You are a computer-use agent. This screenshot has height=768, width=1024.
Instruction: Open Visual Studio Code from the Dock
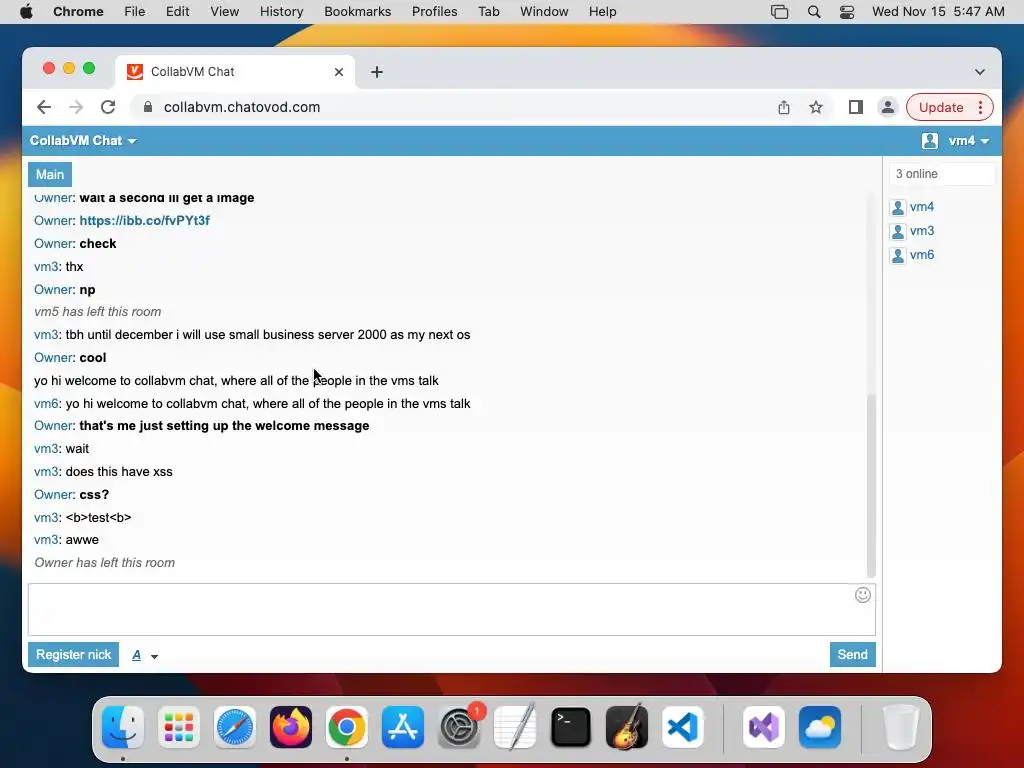pyautogui.click(x=683, y=727)
